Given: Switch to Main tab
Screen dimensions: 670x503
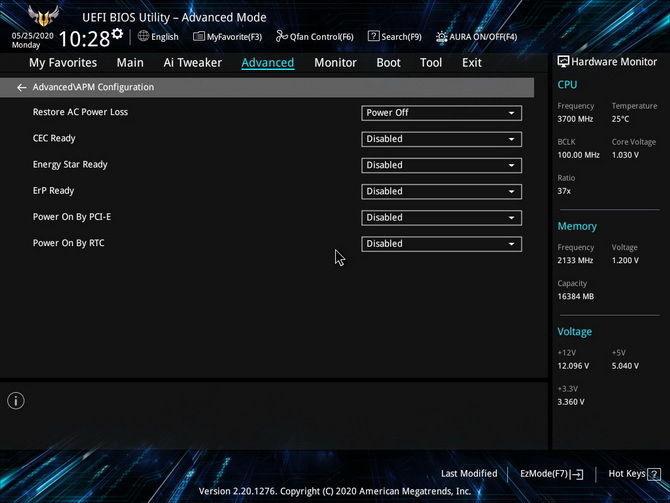Looking at the screenshot, I should click(130, 63).
